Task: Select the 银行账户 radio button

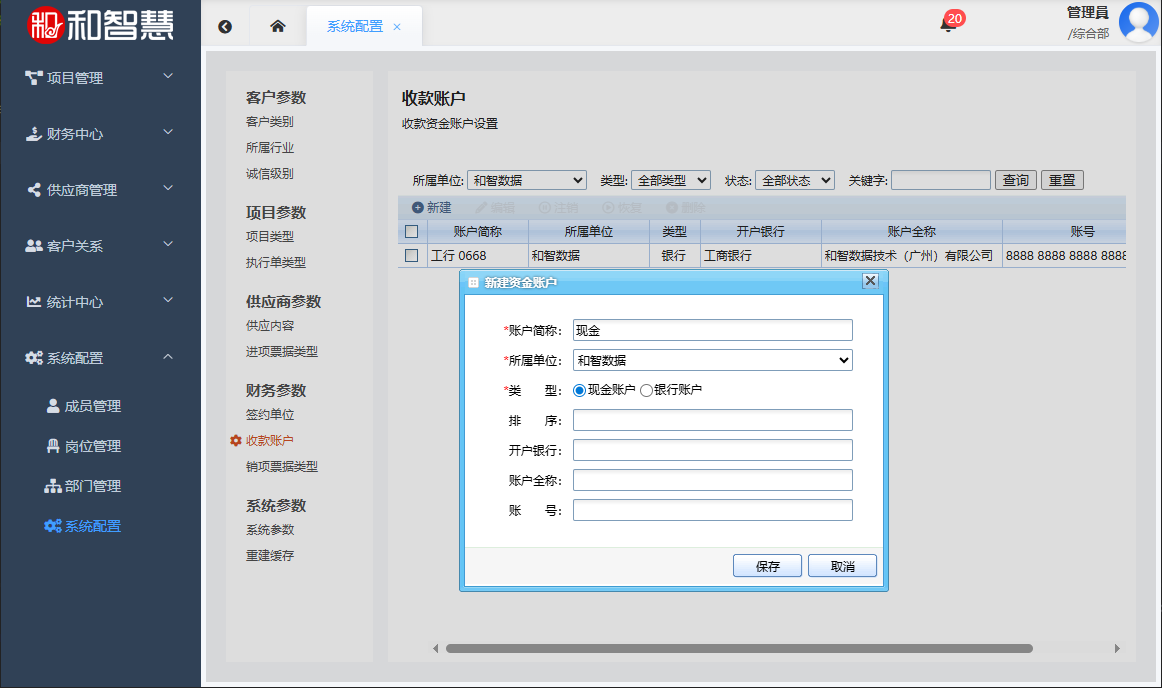Action: point(646,391)
